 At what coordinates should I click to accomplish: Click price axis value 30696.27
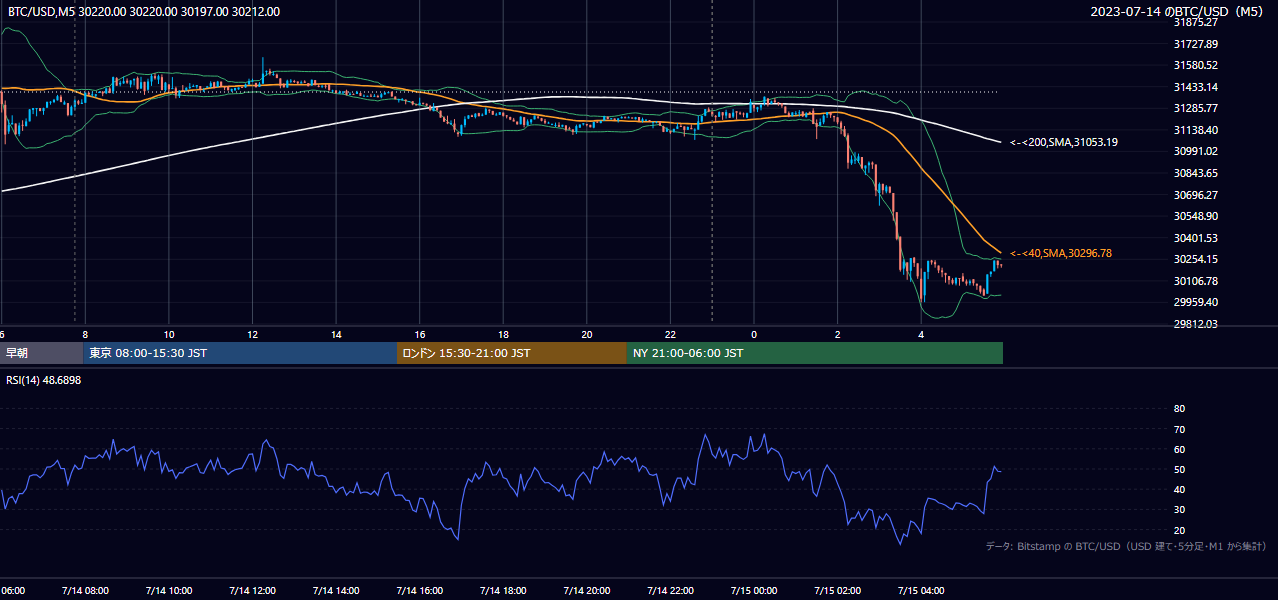click(x=1195, y=195)
